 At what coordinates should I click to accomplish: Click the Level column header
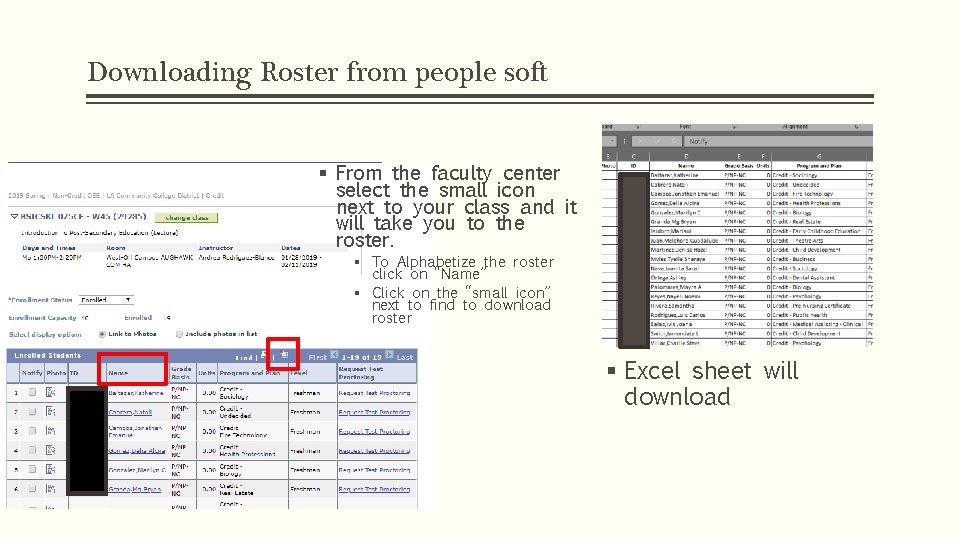tap(299, 373)
